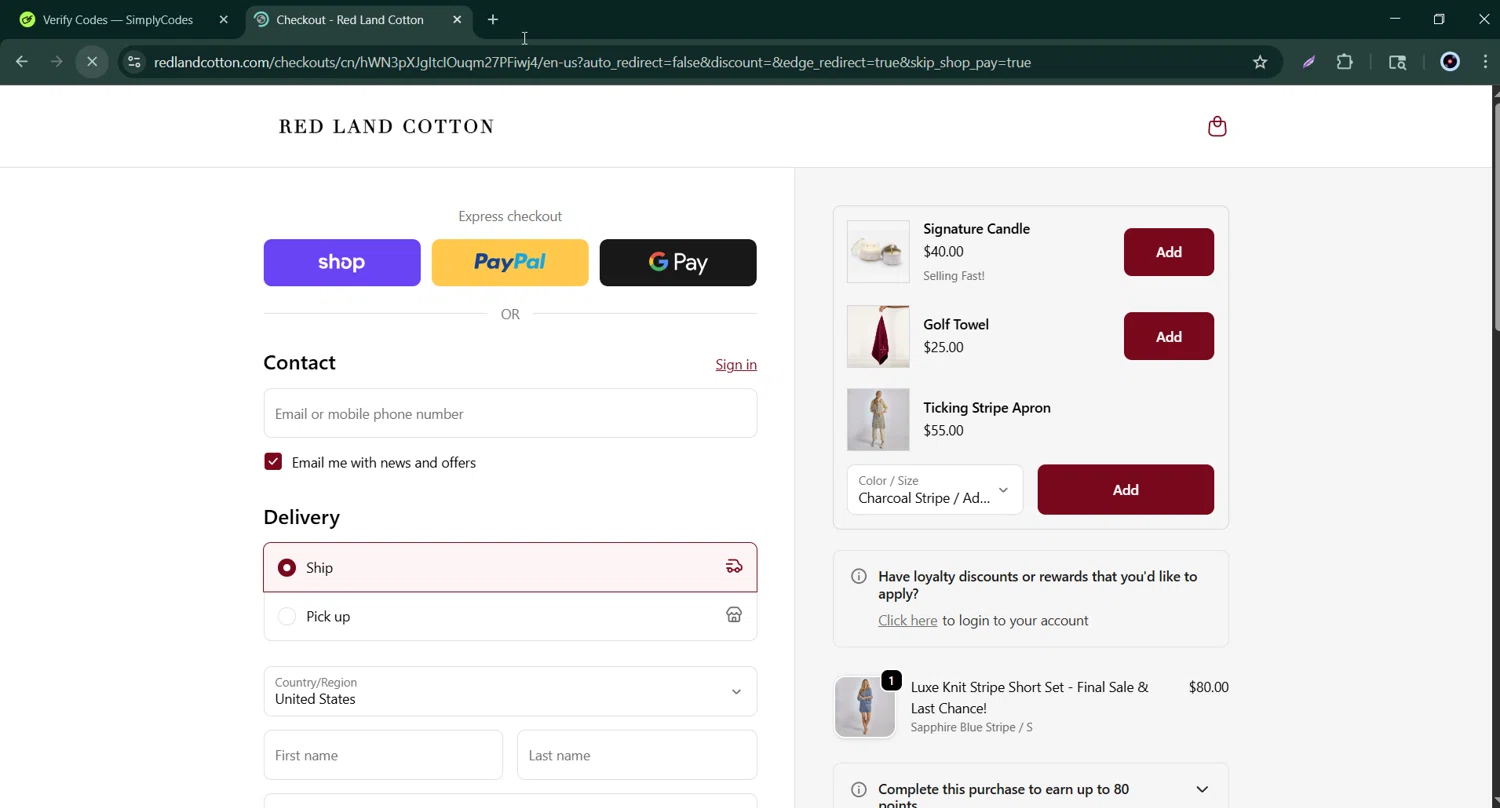Click the browser back arrow
The width and height of the screenshot is (1500, 808).
coord(22,62)
